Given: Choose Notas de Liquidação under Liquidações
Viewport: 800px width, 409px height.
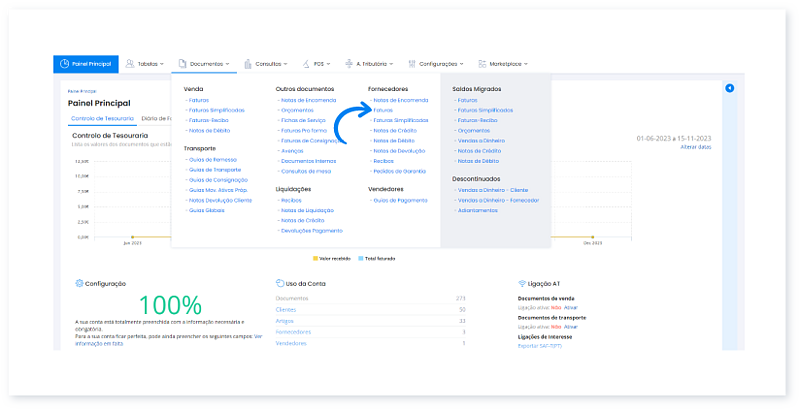Looking at the screenshot, I should (x=307, y=210).
